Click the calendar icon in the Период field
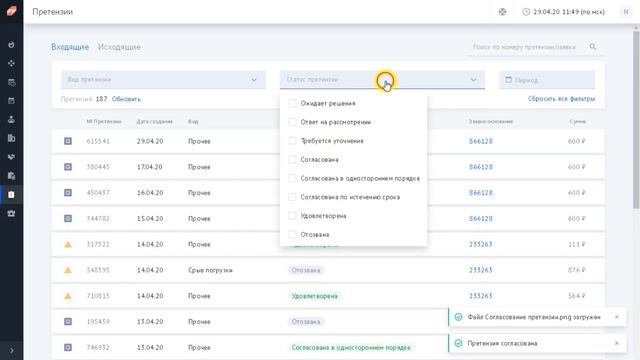640x360 pixels. tap(509, 80)
